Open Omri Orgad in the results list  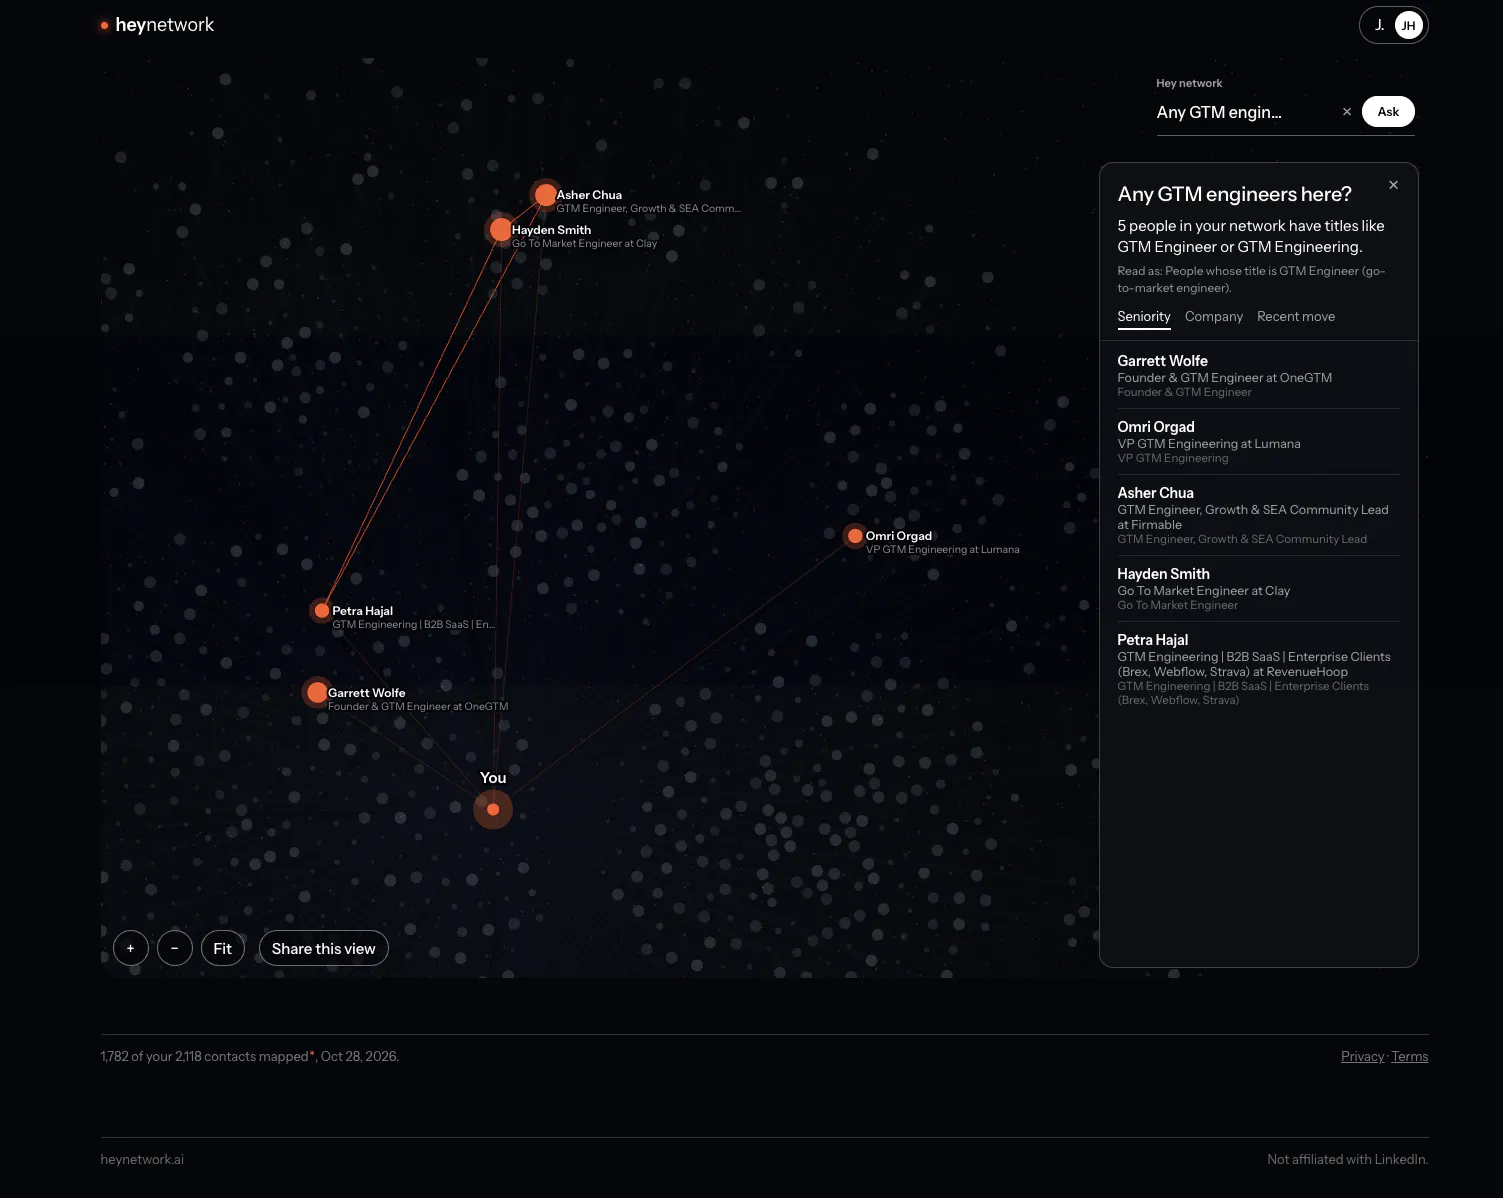(1258, 442)
